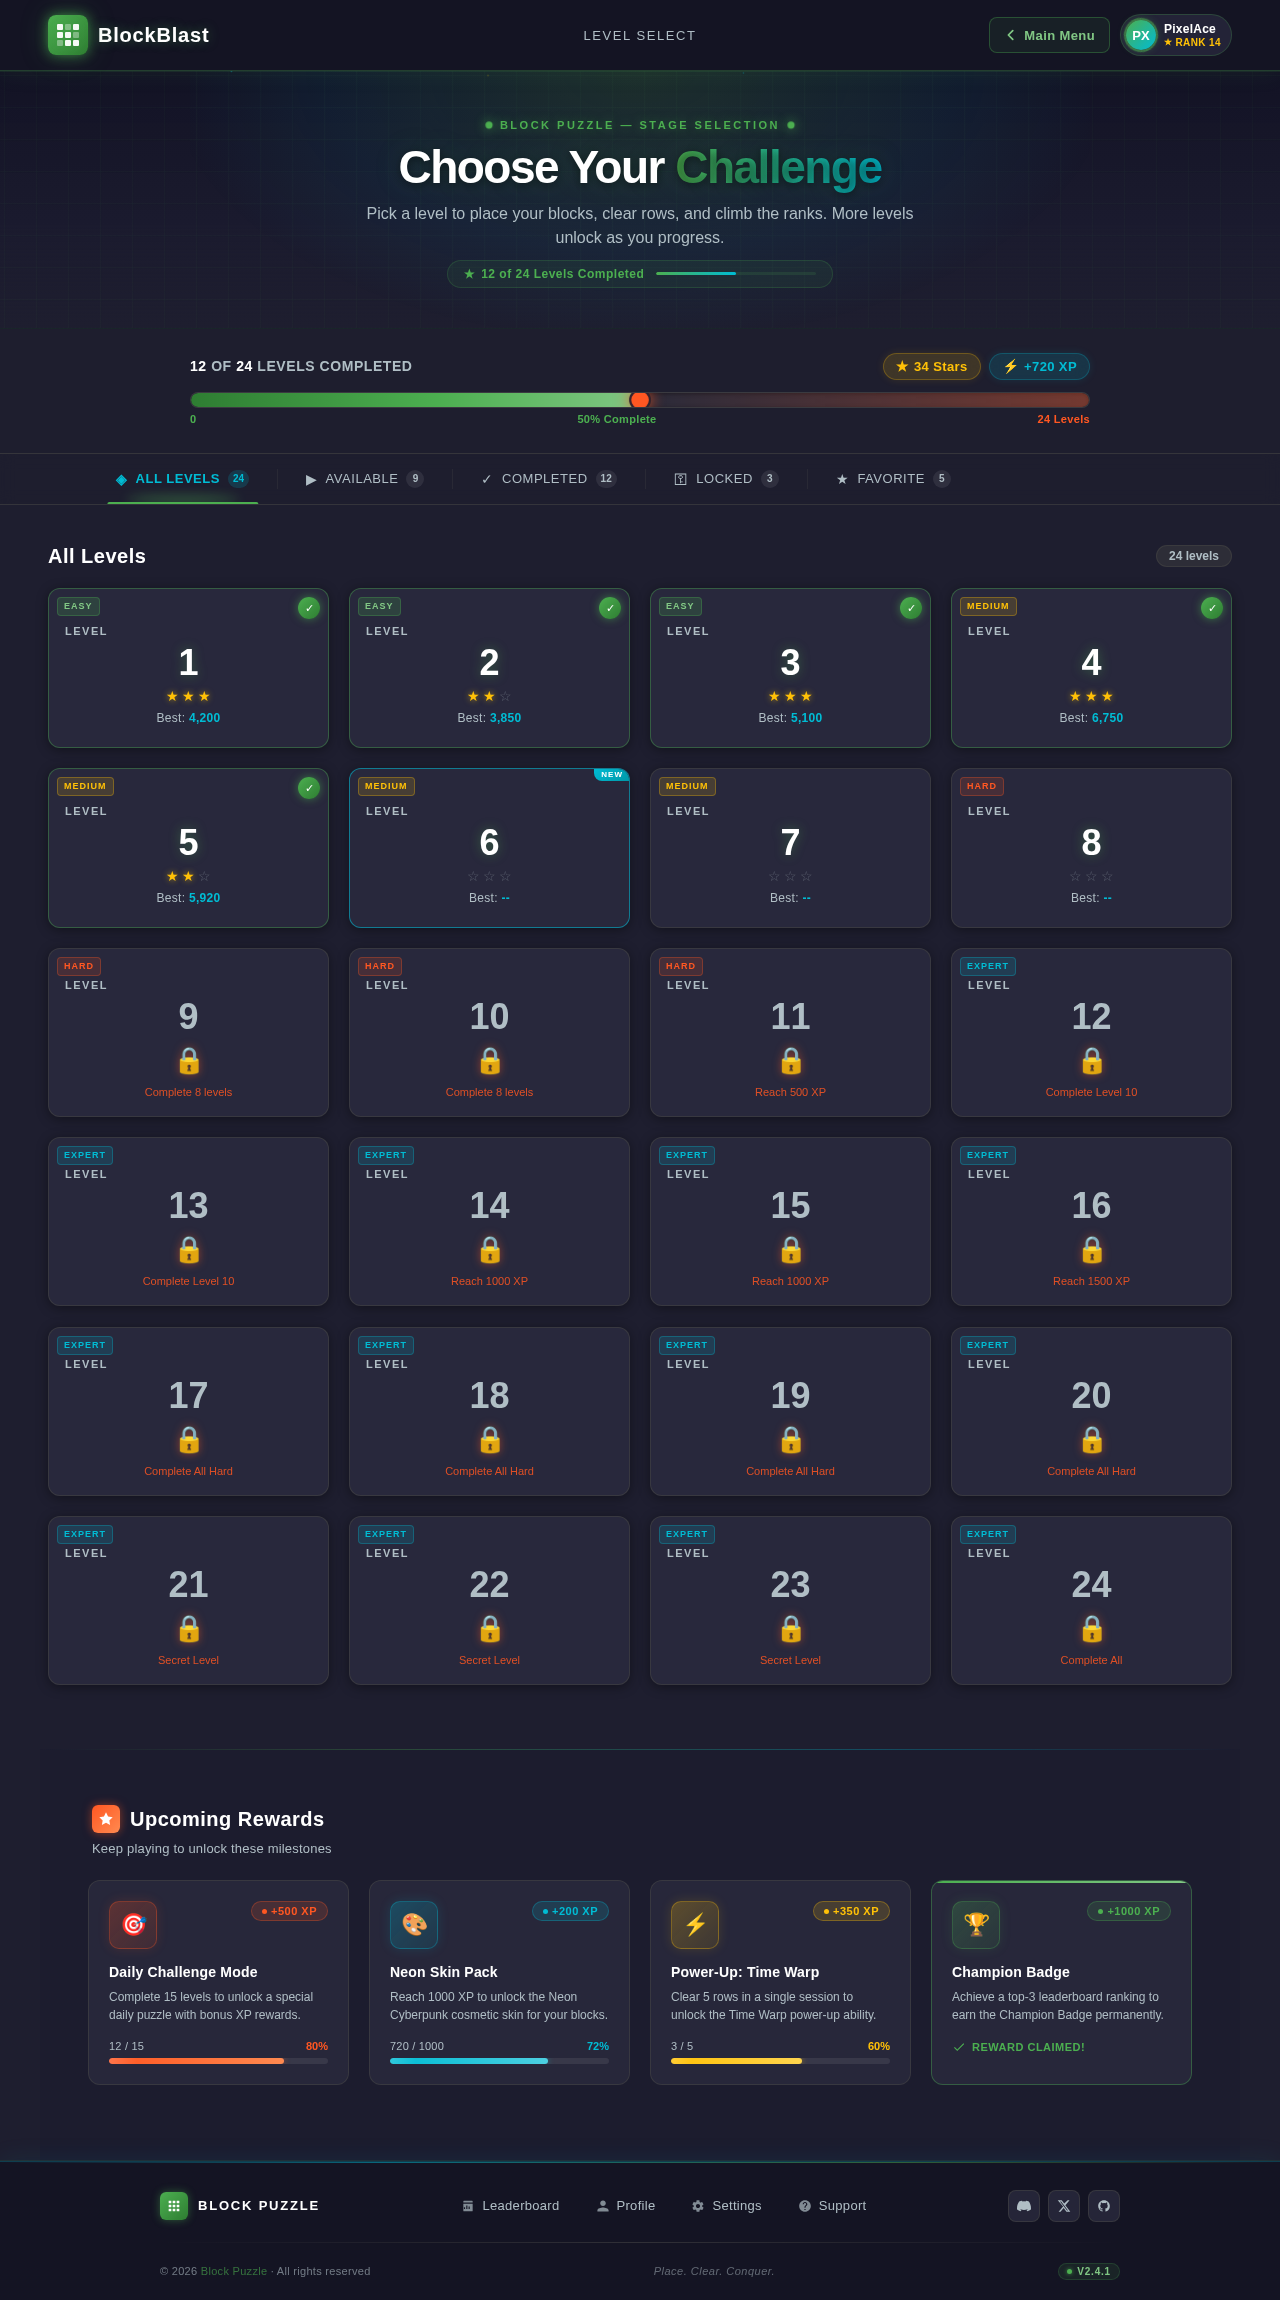The image size is (1280, 2300).
Task: Switch to the Locked tab
Action: pos(726,479)
